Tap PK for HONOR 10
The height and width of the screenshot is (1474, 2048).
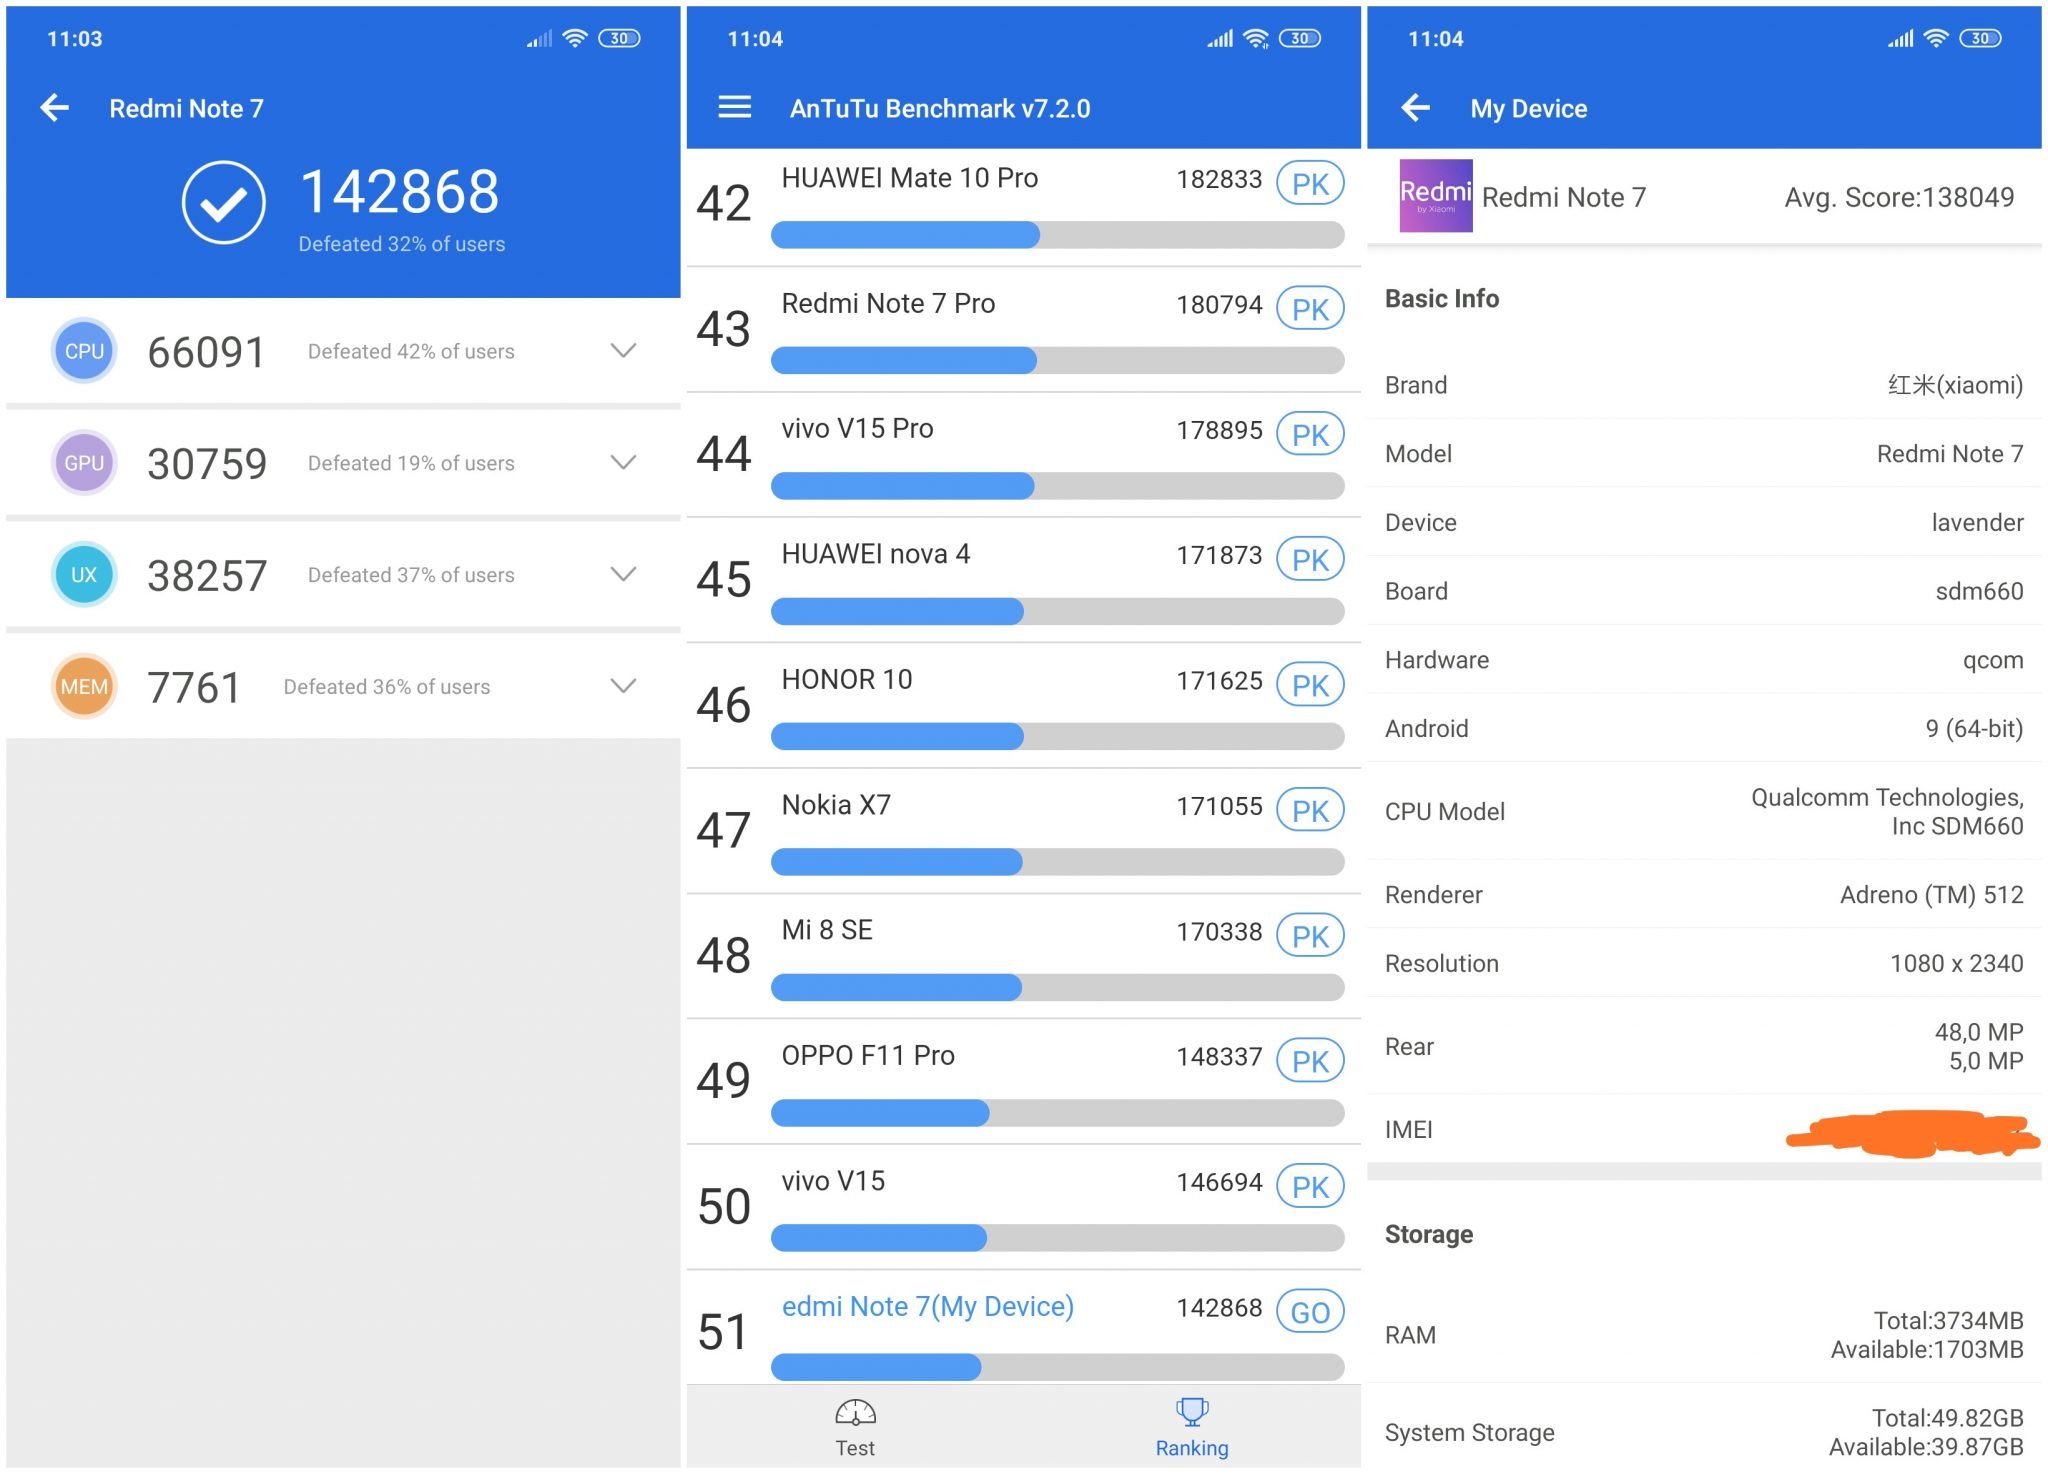click(1310, 685)
